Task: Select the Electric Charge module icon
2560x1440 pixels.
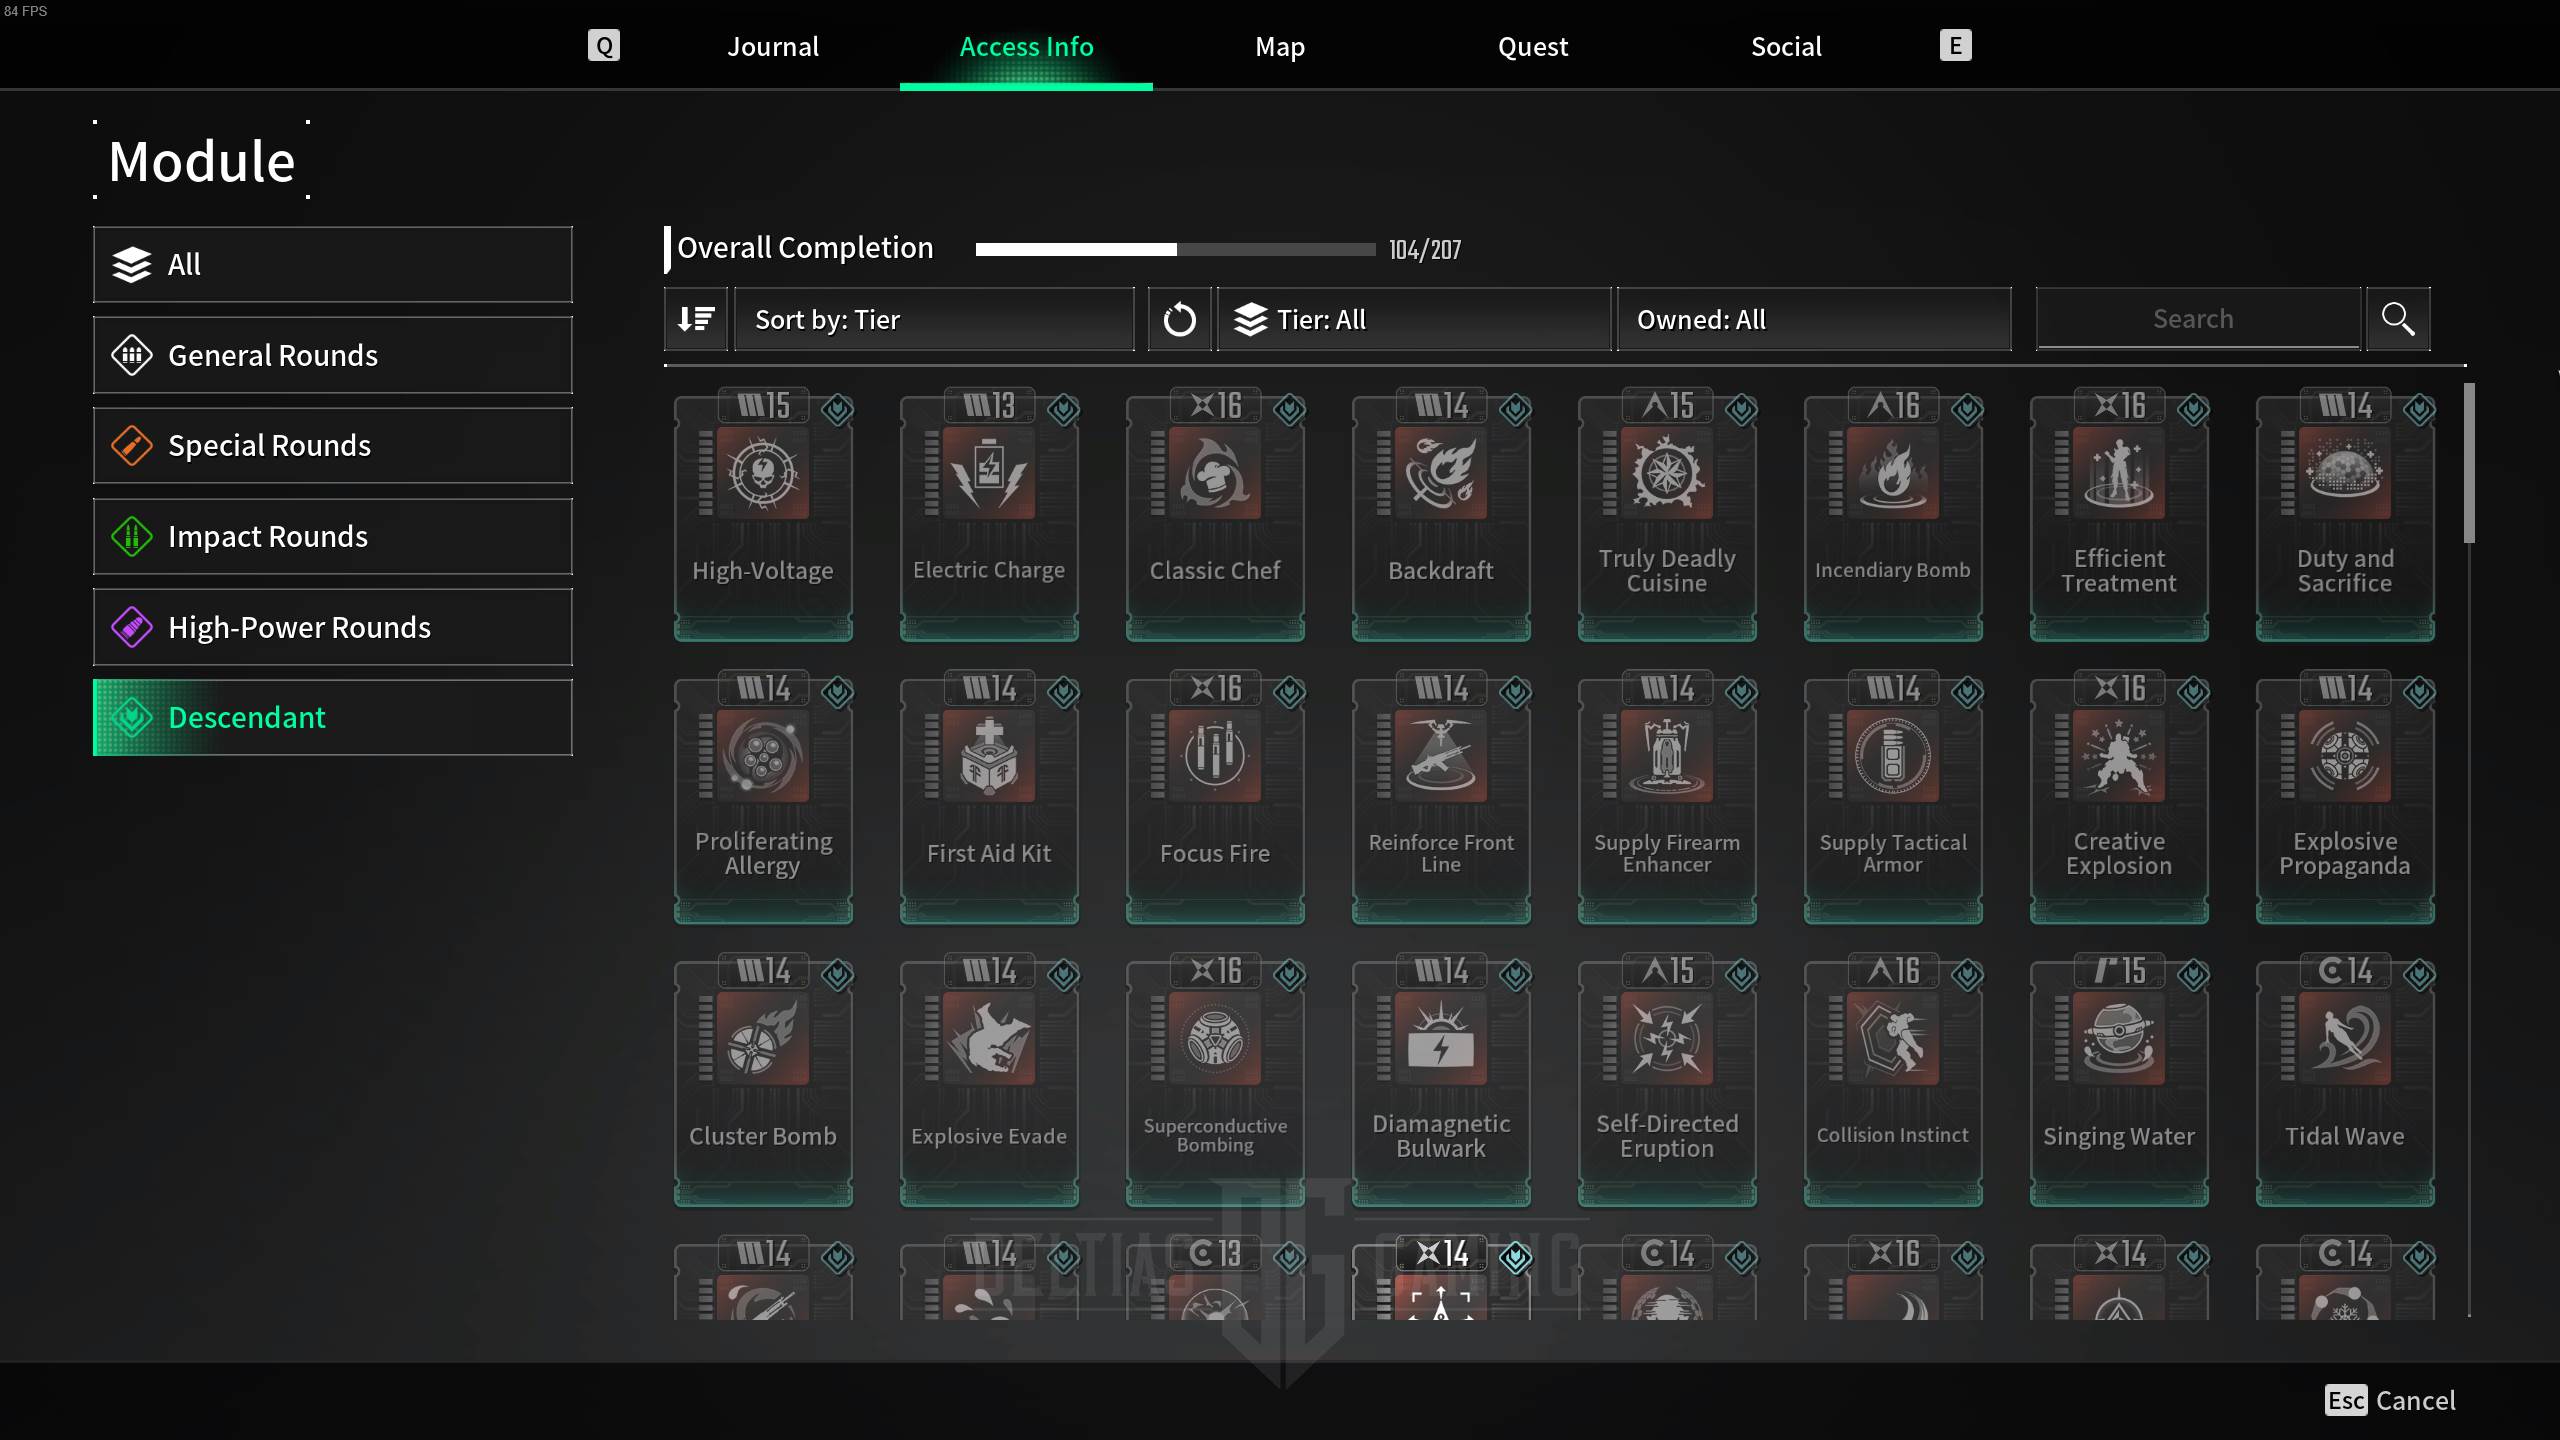Action: pos(989,473)
